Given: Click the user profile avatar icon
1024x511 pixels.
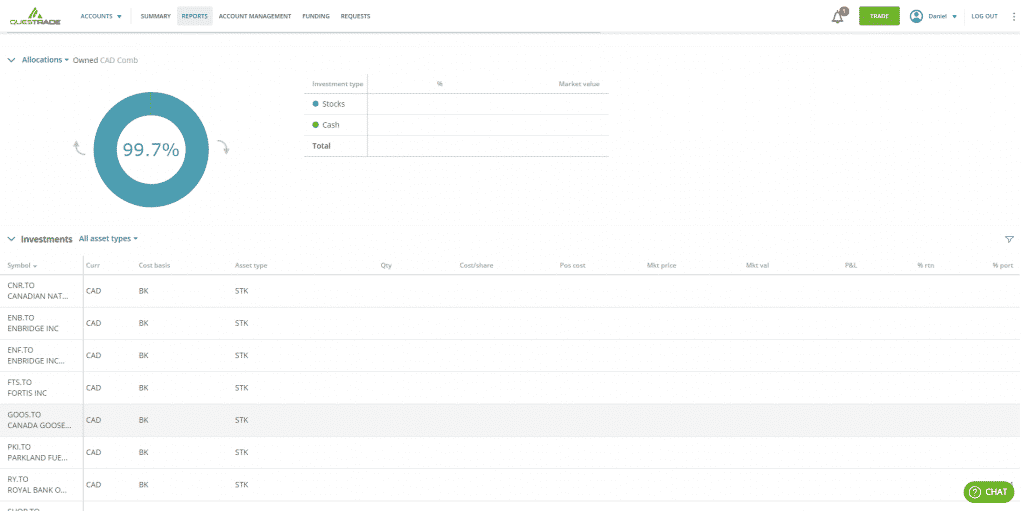Looking at the screenshot, I should click(x=916, y=16).
